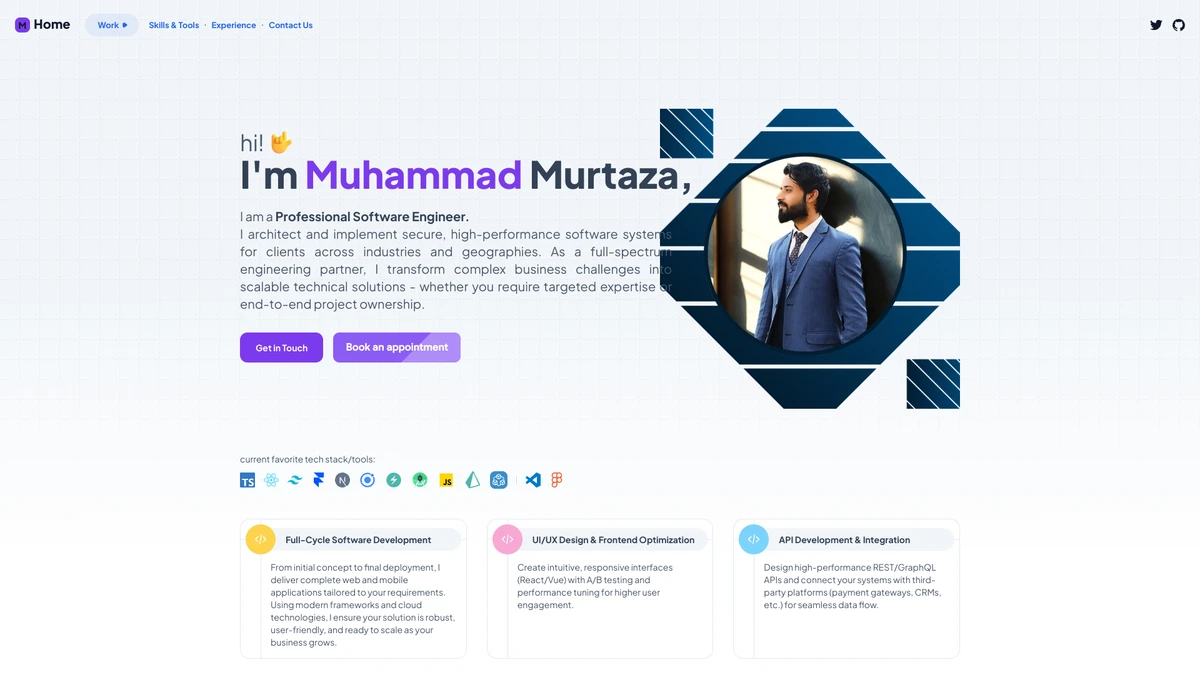This screenshot has height=675, width=1200.
Task: Click Book an appointment button
Action: tap(397, 347)
